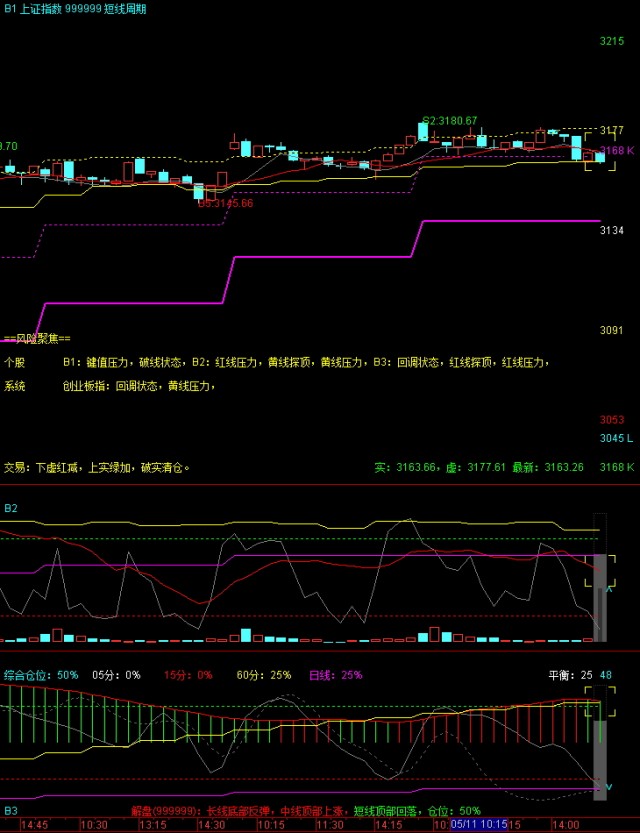Viewport: 640px width, 833px height.
Task: Click the cyan down arrow in B3 panel
Action: [x=609, y=787]
